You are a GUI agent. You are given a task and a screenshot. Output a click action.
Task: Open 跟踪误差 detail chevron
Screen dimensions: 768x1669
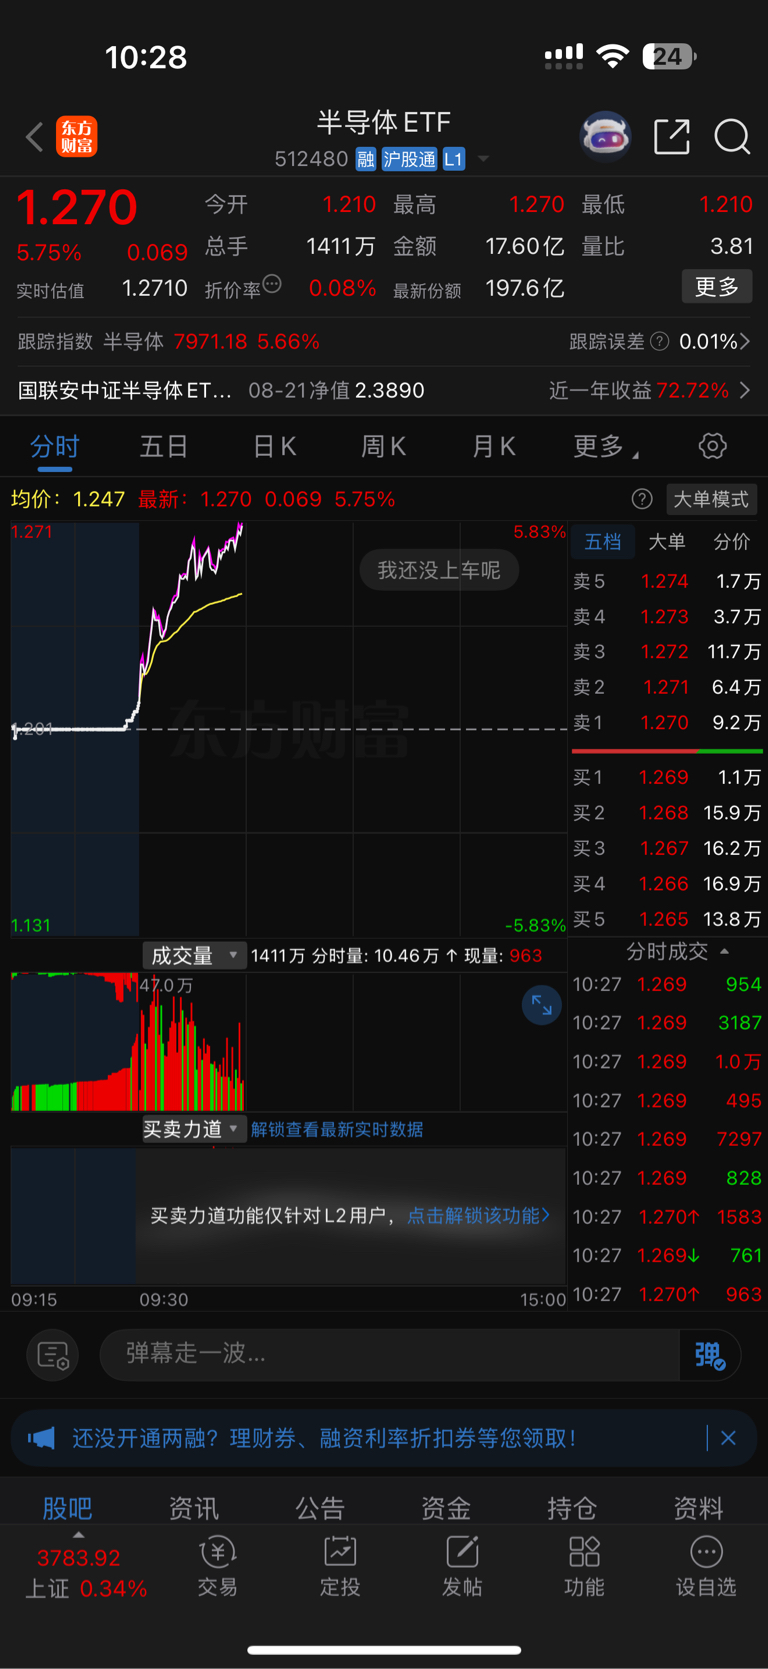(744, 342)
